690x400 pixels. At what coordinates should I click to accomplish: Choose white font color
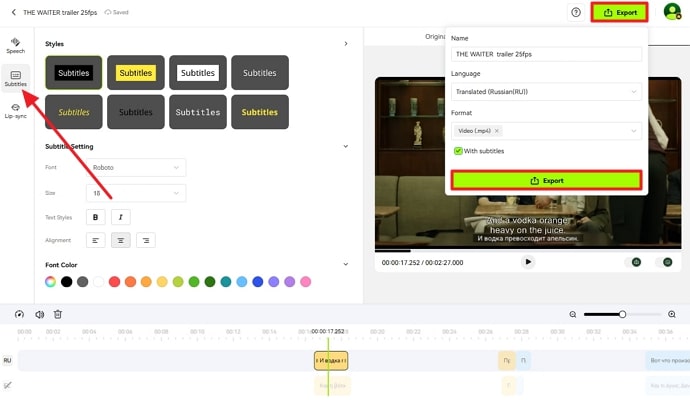[99, 282]
